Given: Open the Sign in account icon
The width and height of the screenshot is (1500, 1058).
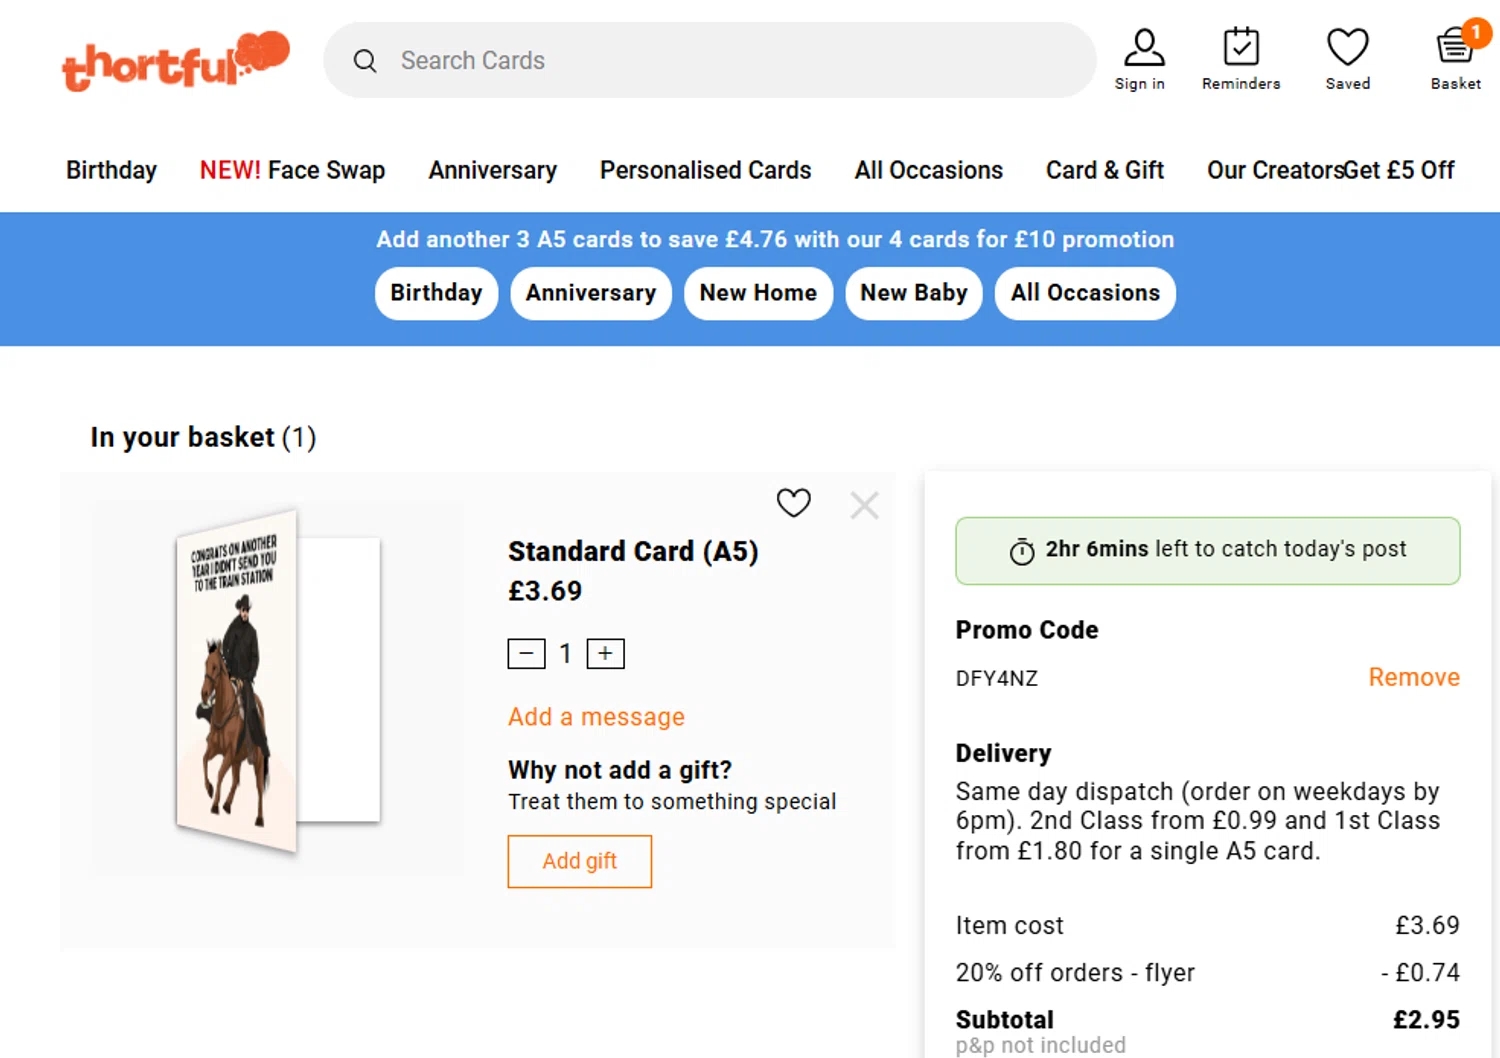Looking at the screenshot, I should [x=1140, y=59].
